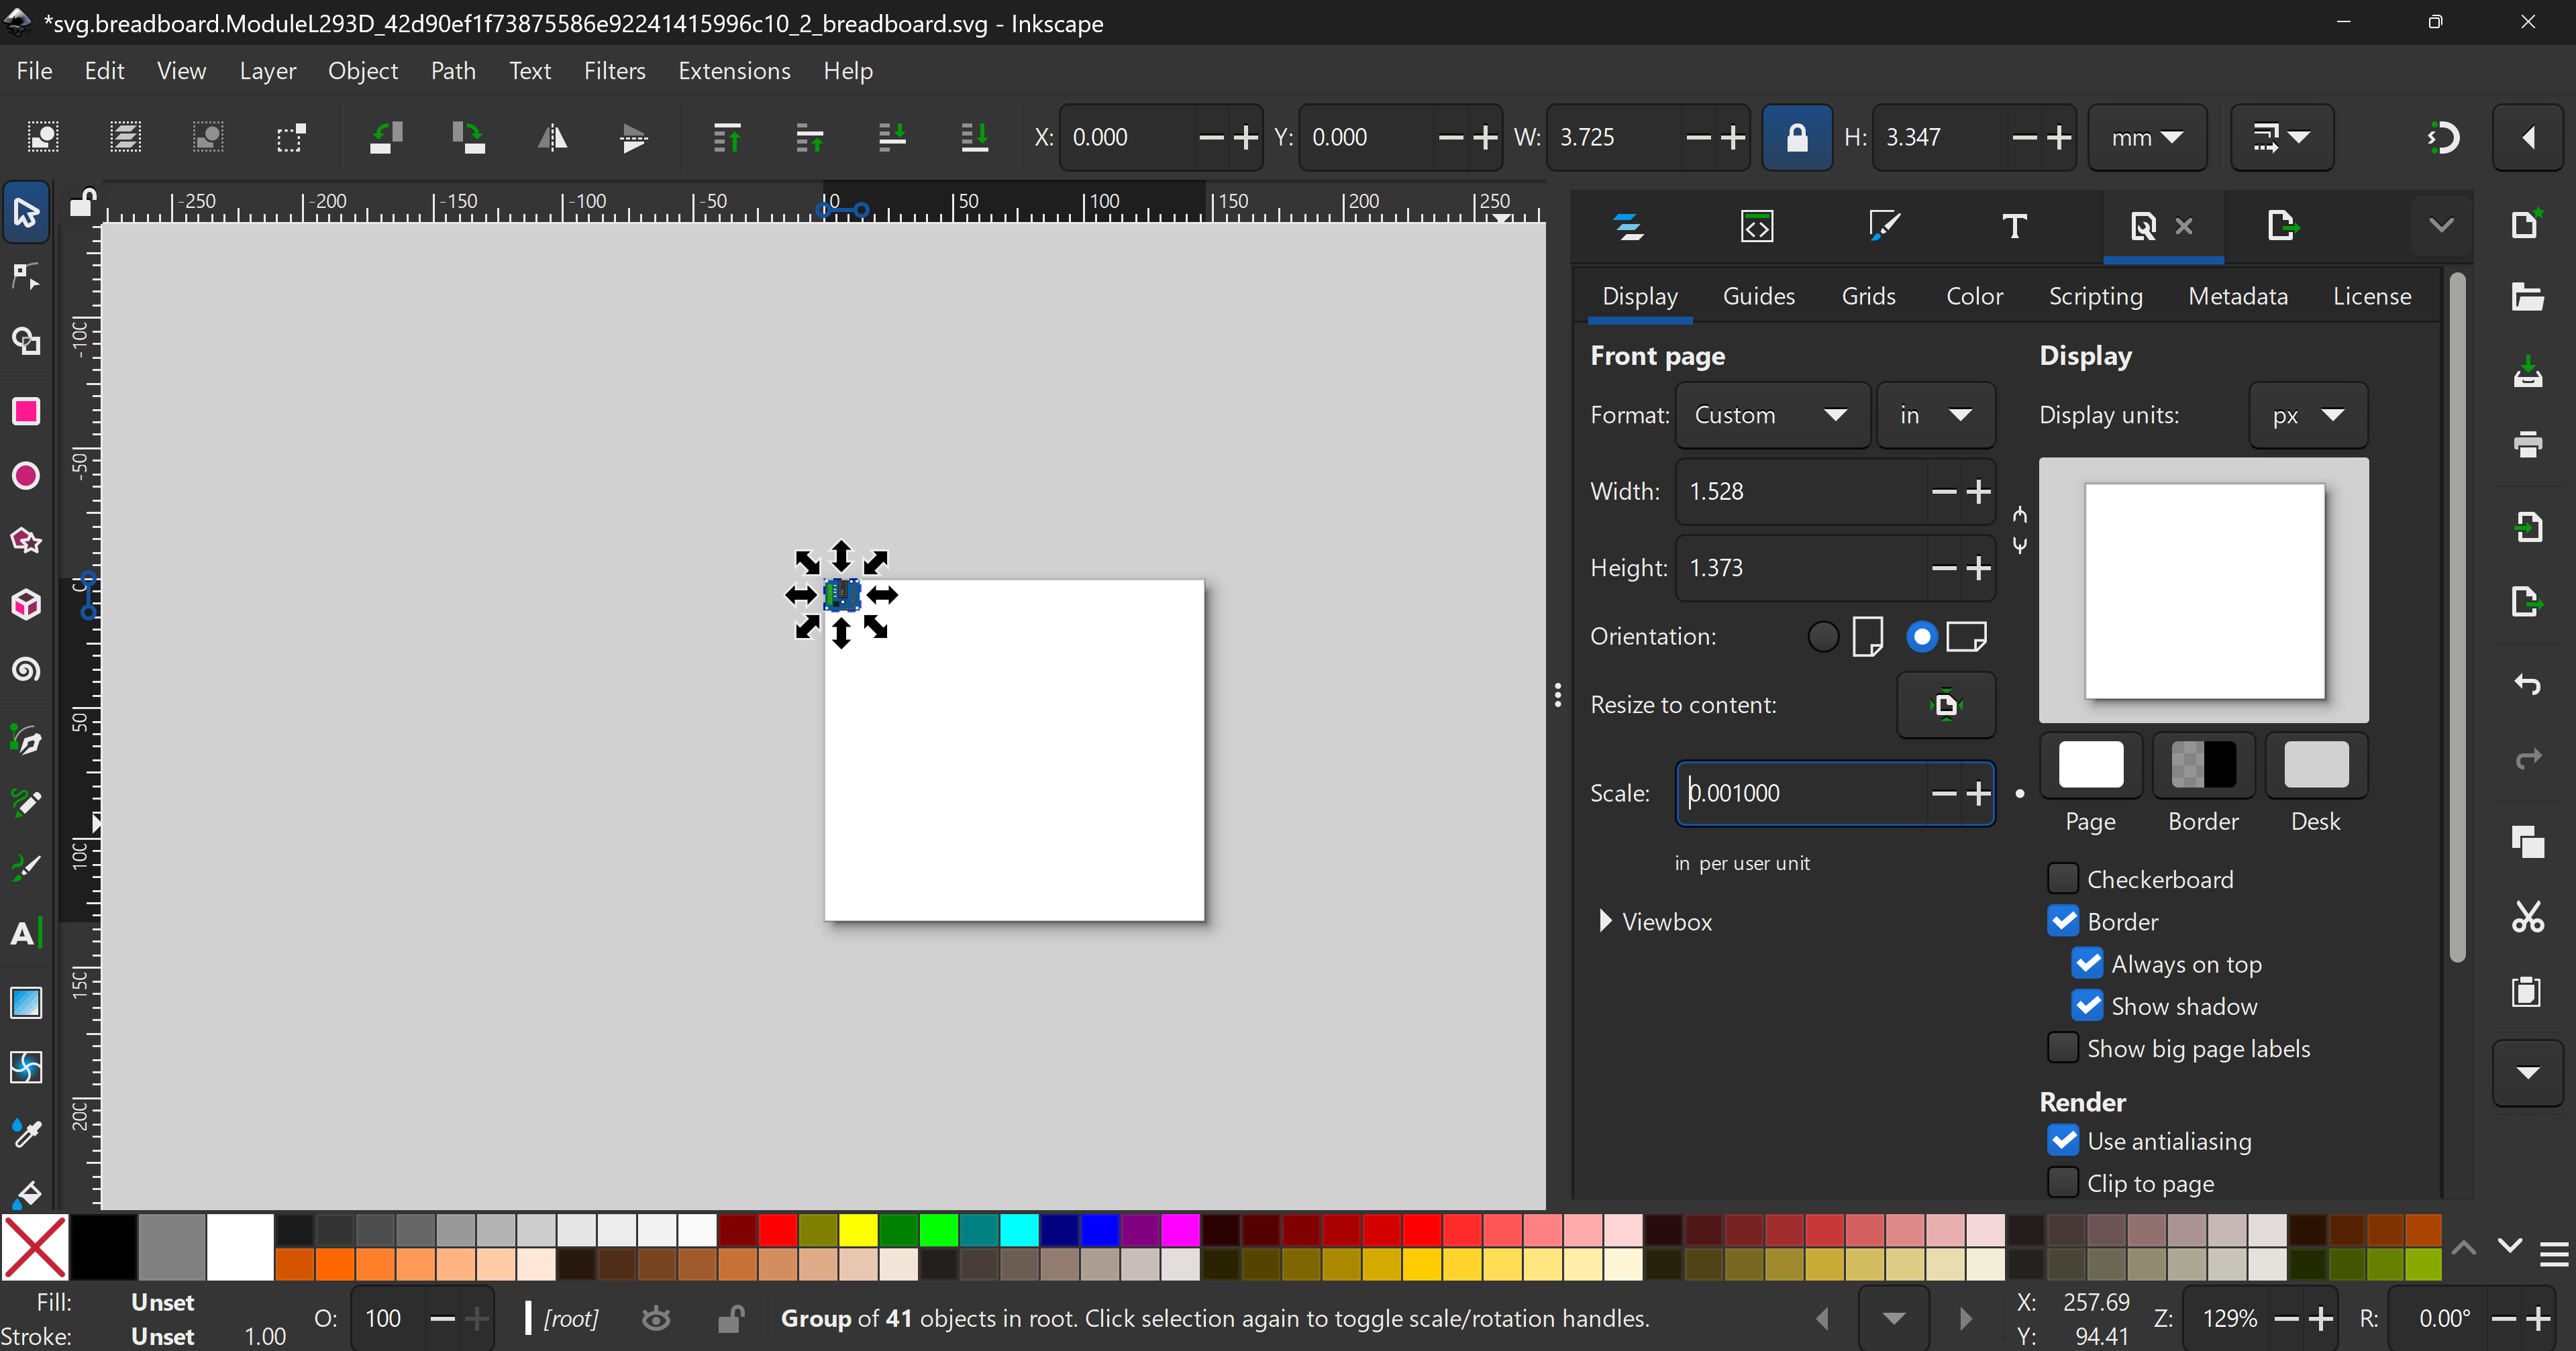Image resolution: width=2576 pixels, height=1351 pixels.
Task: Select the Node editing tool
Action: pyautogui.click(x=26, y=277)
